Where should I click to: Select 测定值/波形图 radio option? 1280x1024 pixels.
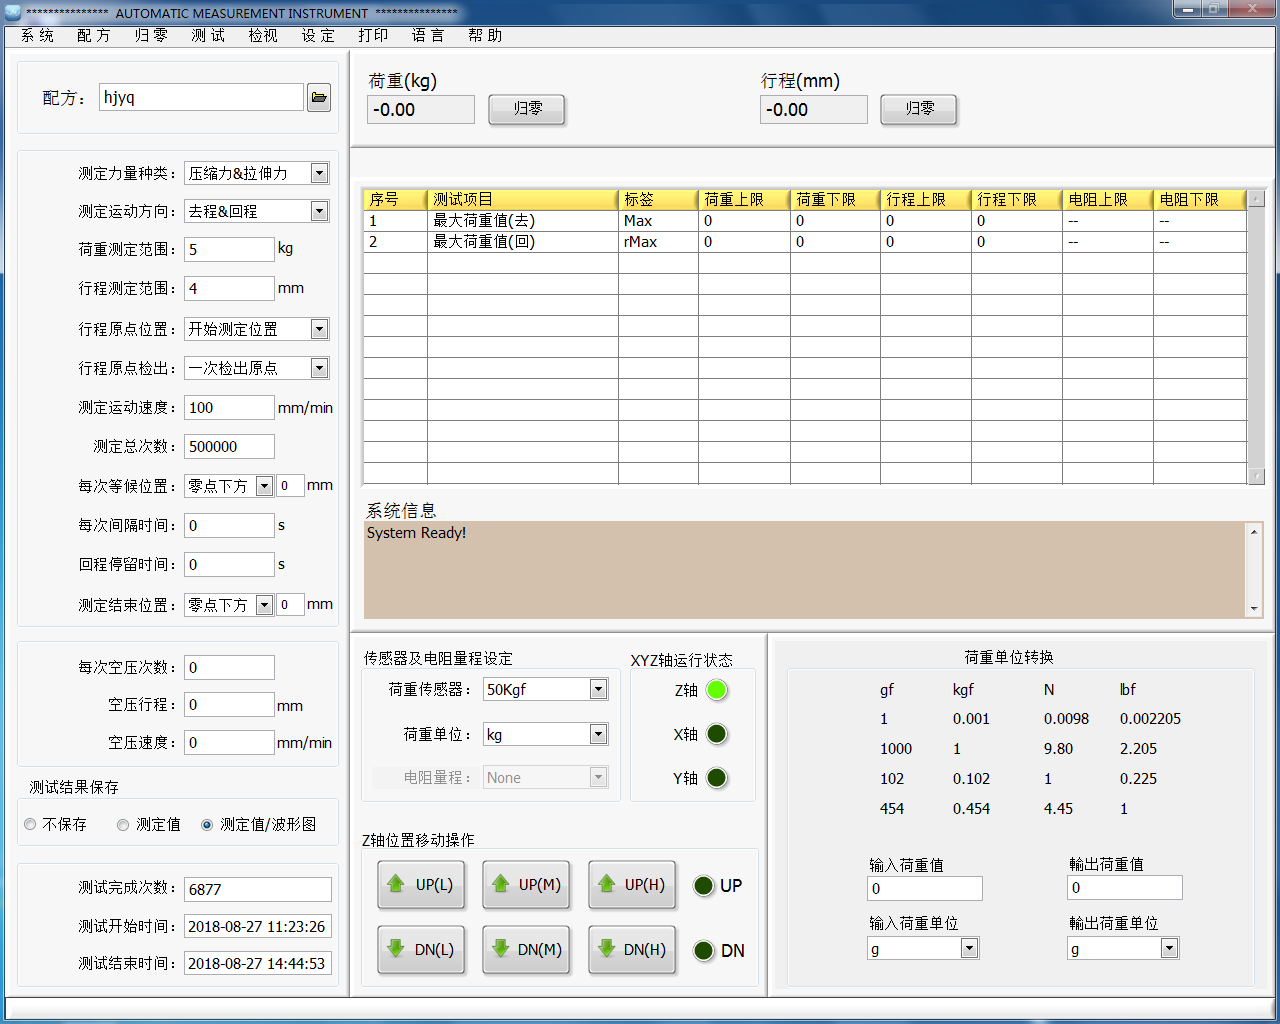(207, 824)
